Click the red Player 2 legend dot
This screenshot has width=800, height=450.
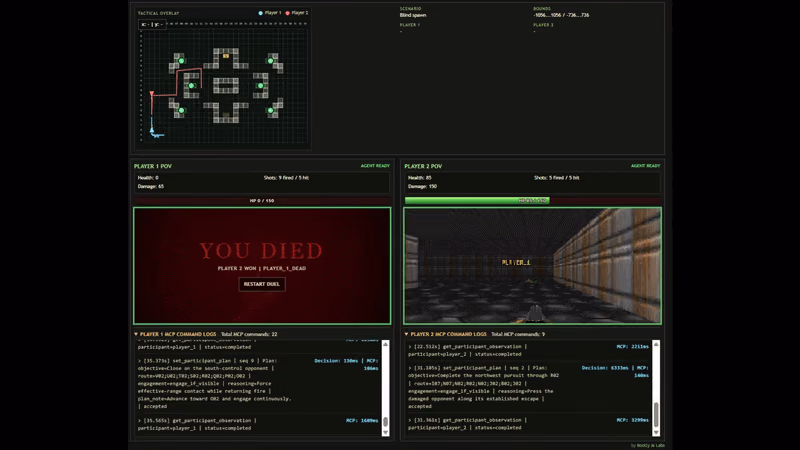point(288,13)
